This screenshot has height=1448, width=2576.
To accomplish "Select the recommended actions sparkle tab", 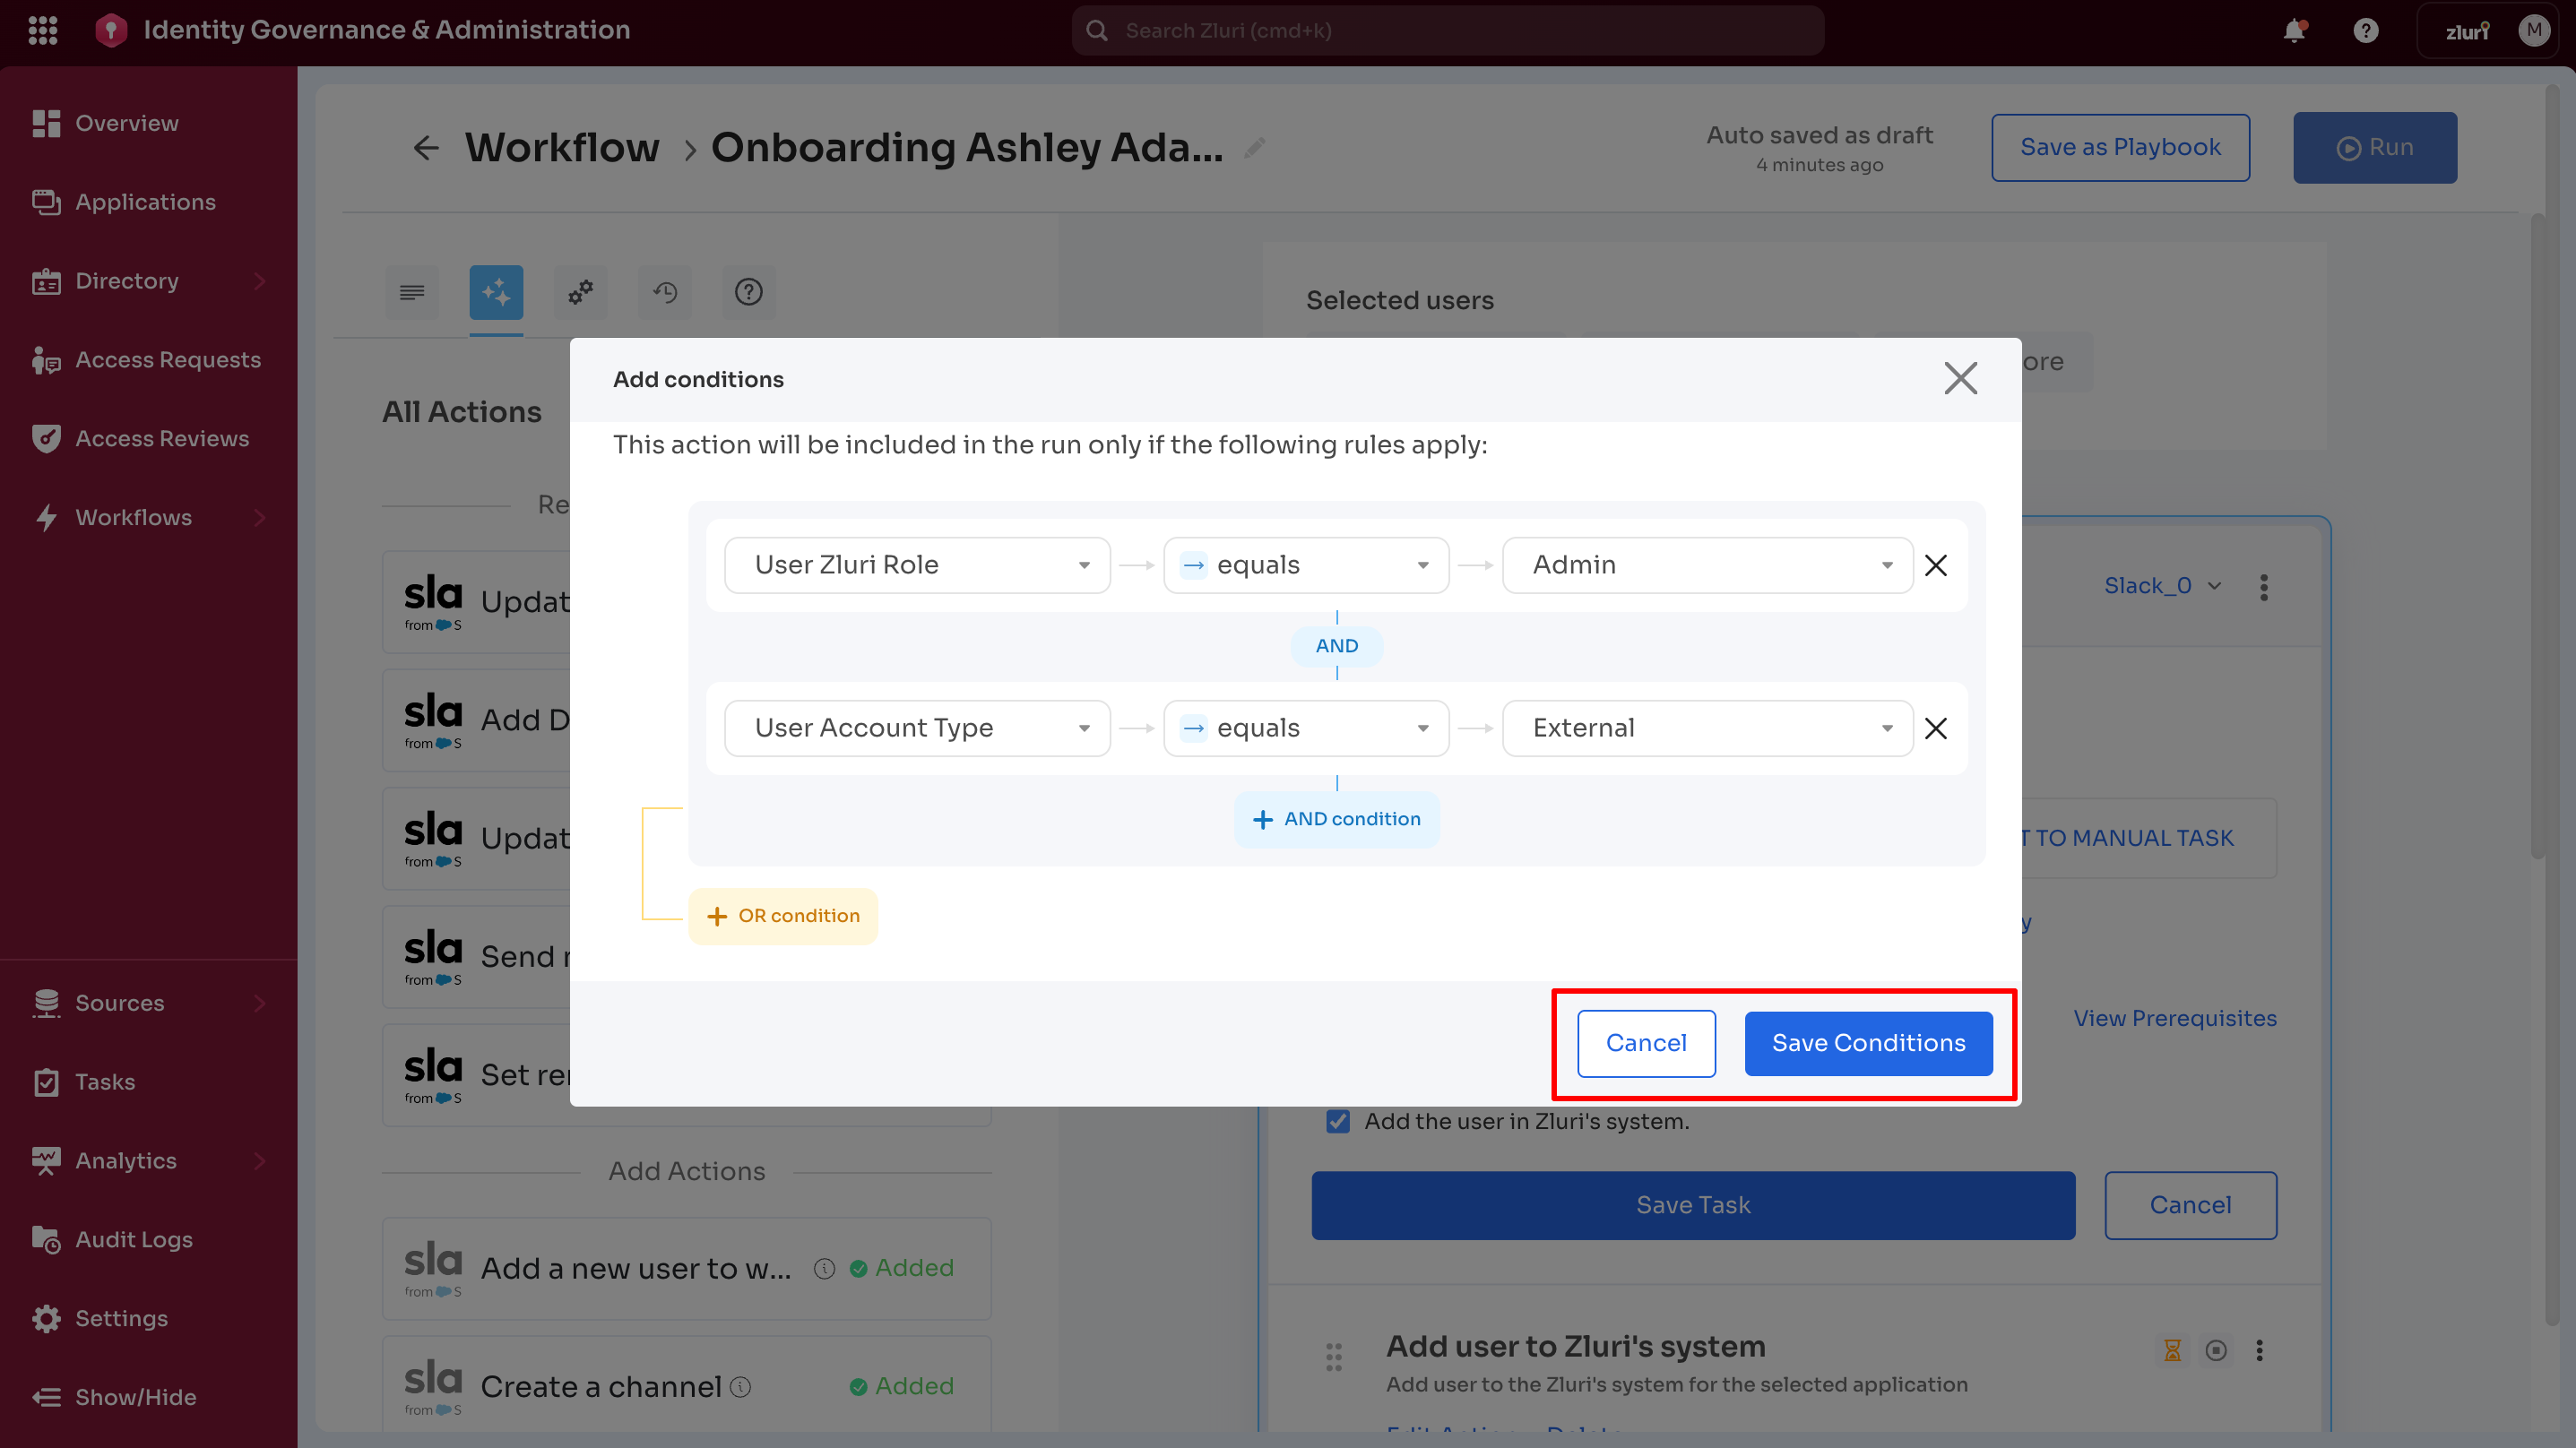I will [x=496, y=292].
